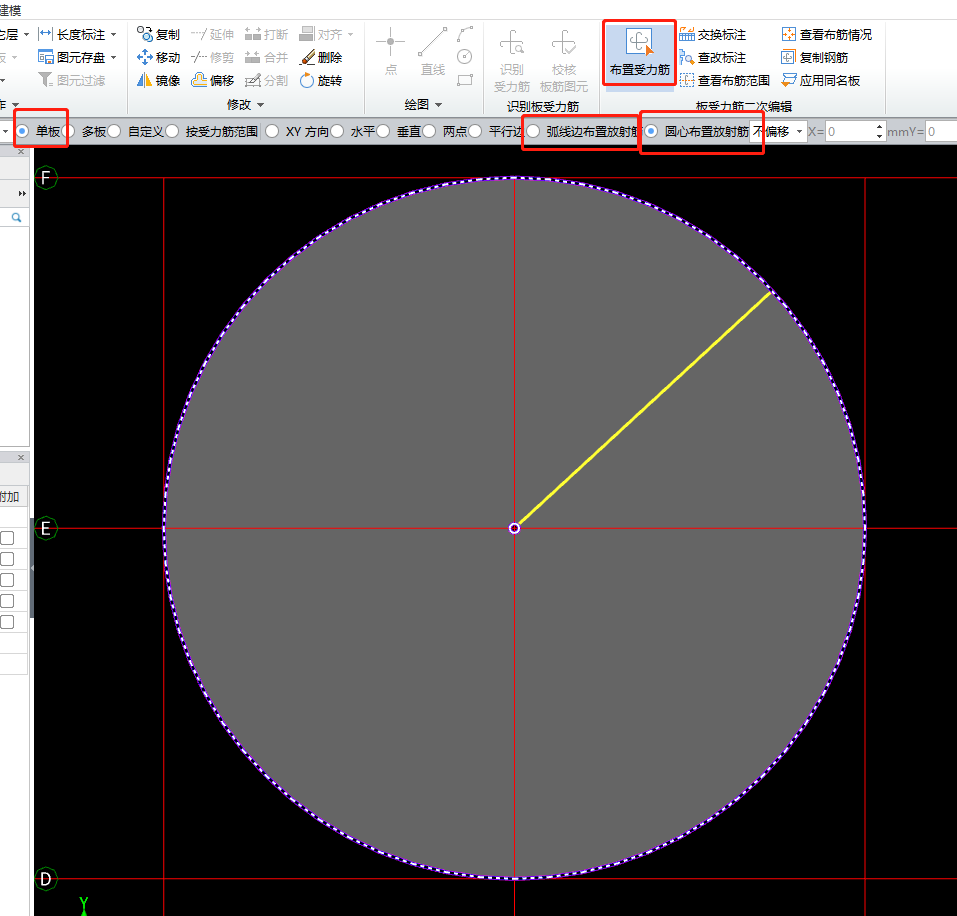Select the 修剪 (trim) tool
957x916 pixels.
pyautogui.click(x=212, y=57)
